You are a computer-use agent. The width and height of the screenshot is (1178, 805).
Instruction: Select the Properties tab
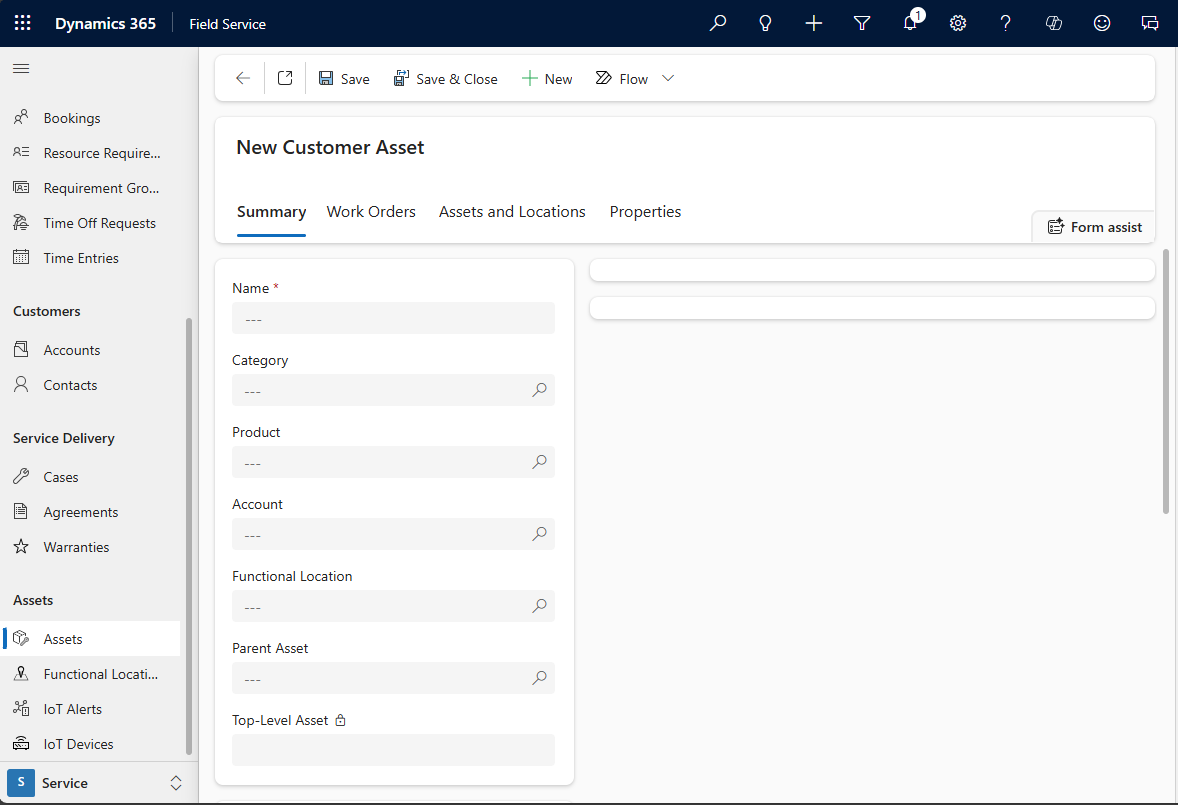[x=645, y=211]
